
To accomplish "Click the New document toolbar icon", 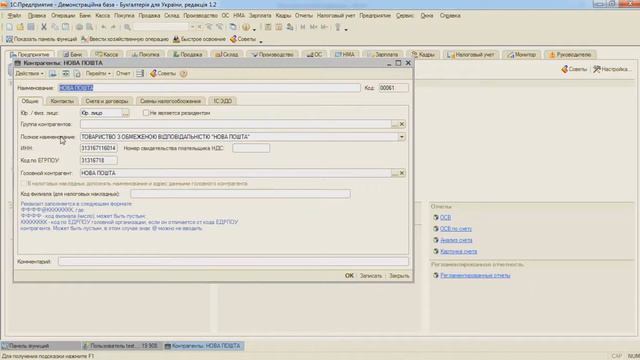I will click(x=9, y=27).
